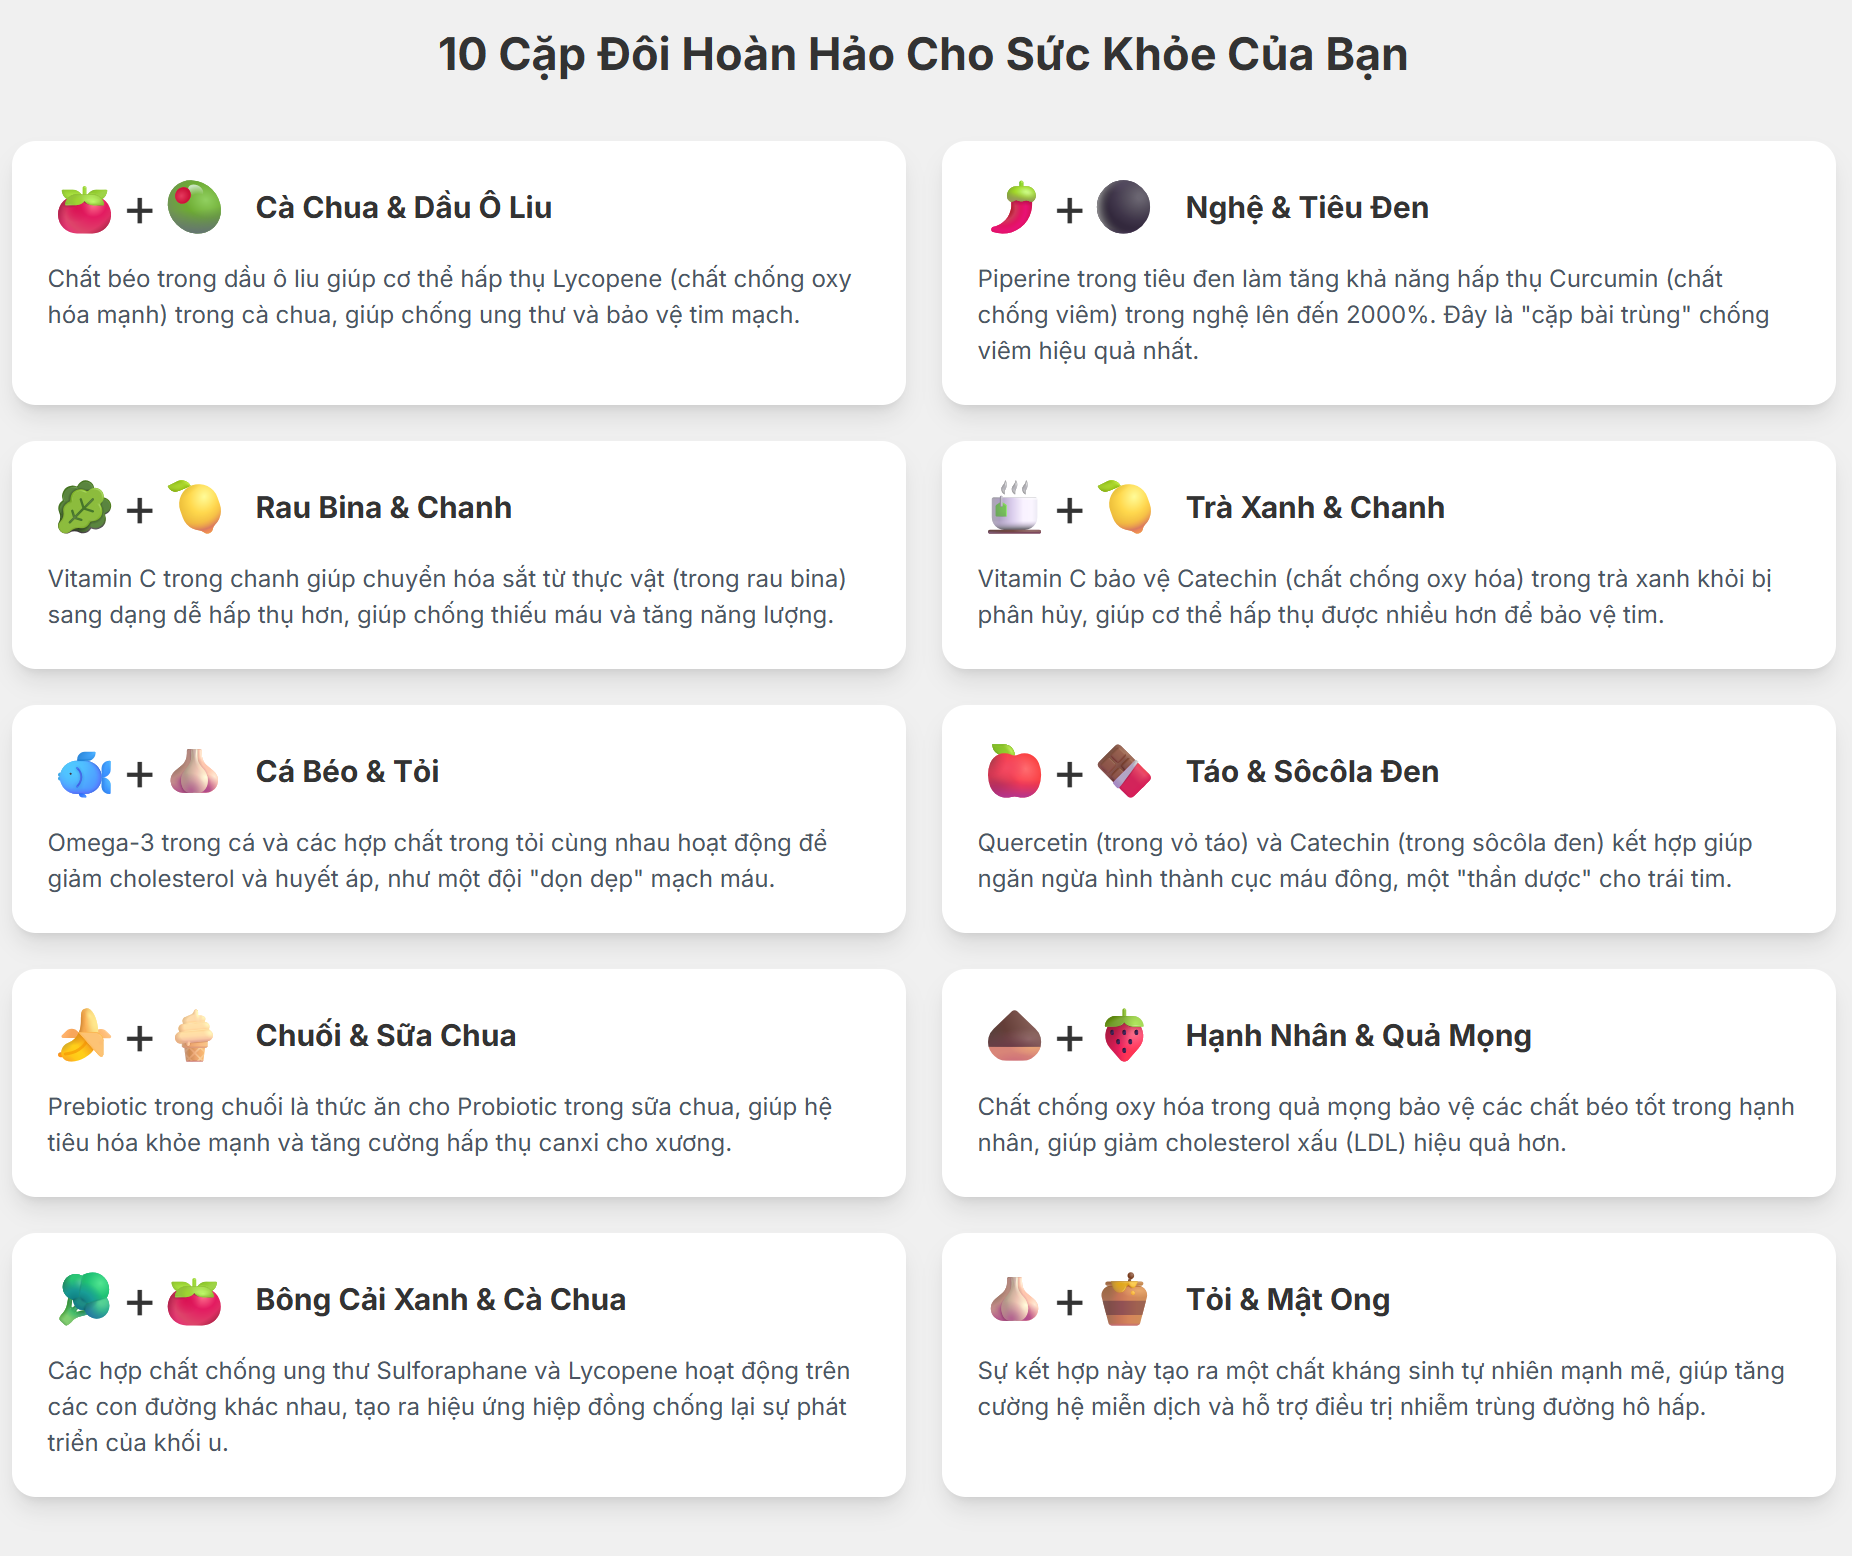Click the red apple icon

tap(1014, 771)
